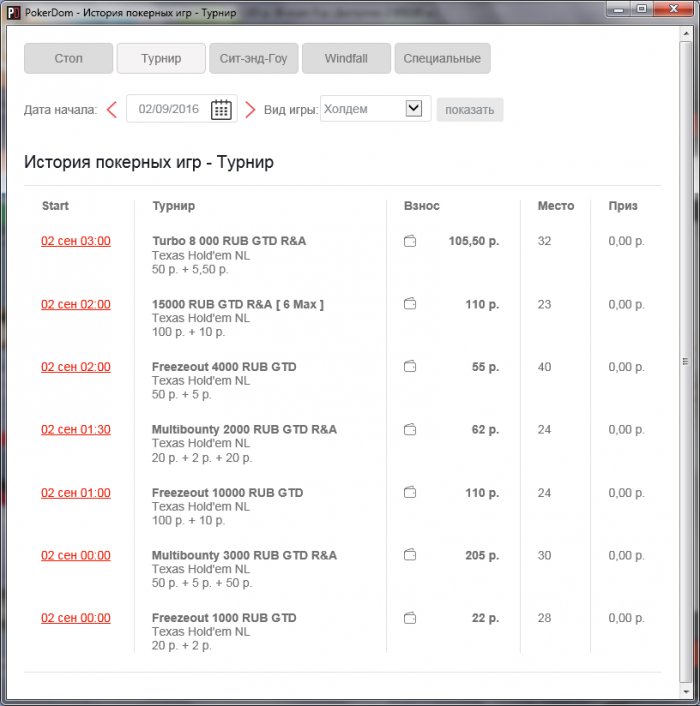Viewport: 700px width, 706px height.
Task: Open the calendar date picker icon
Action: [x=221, y=109]
